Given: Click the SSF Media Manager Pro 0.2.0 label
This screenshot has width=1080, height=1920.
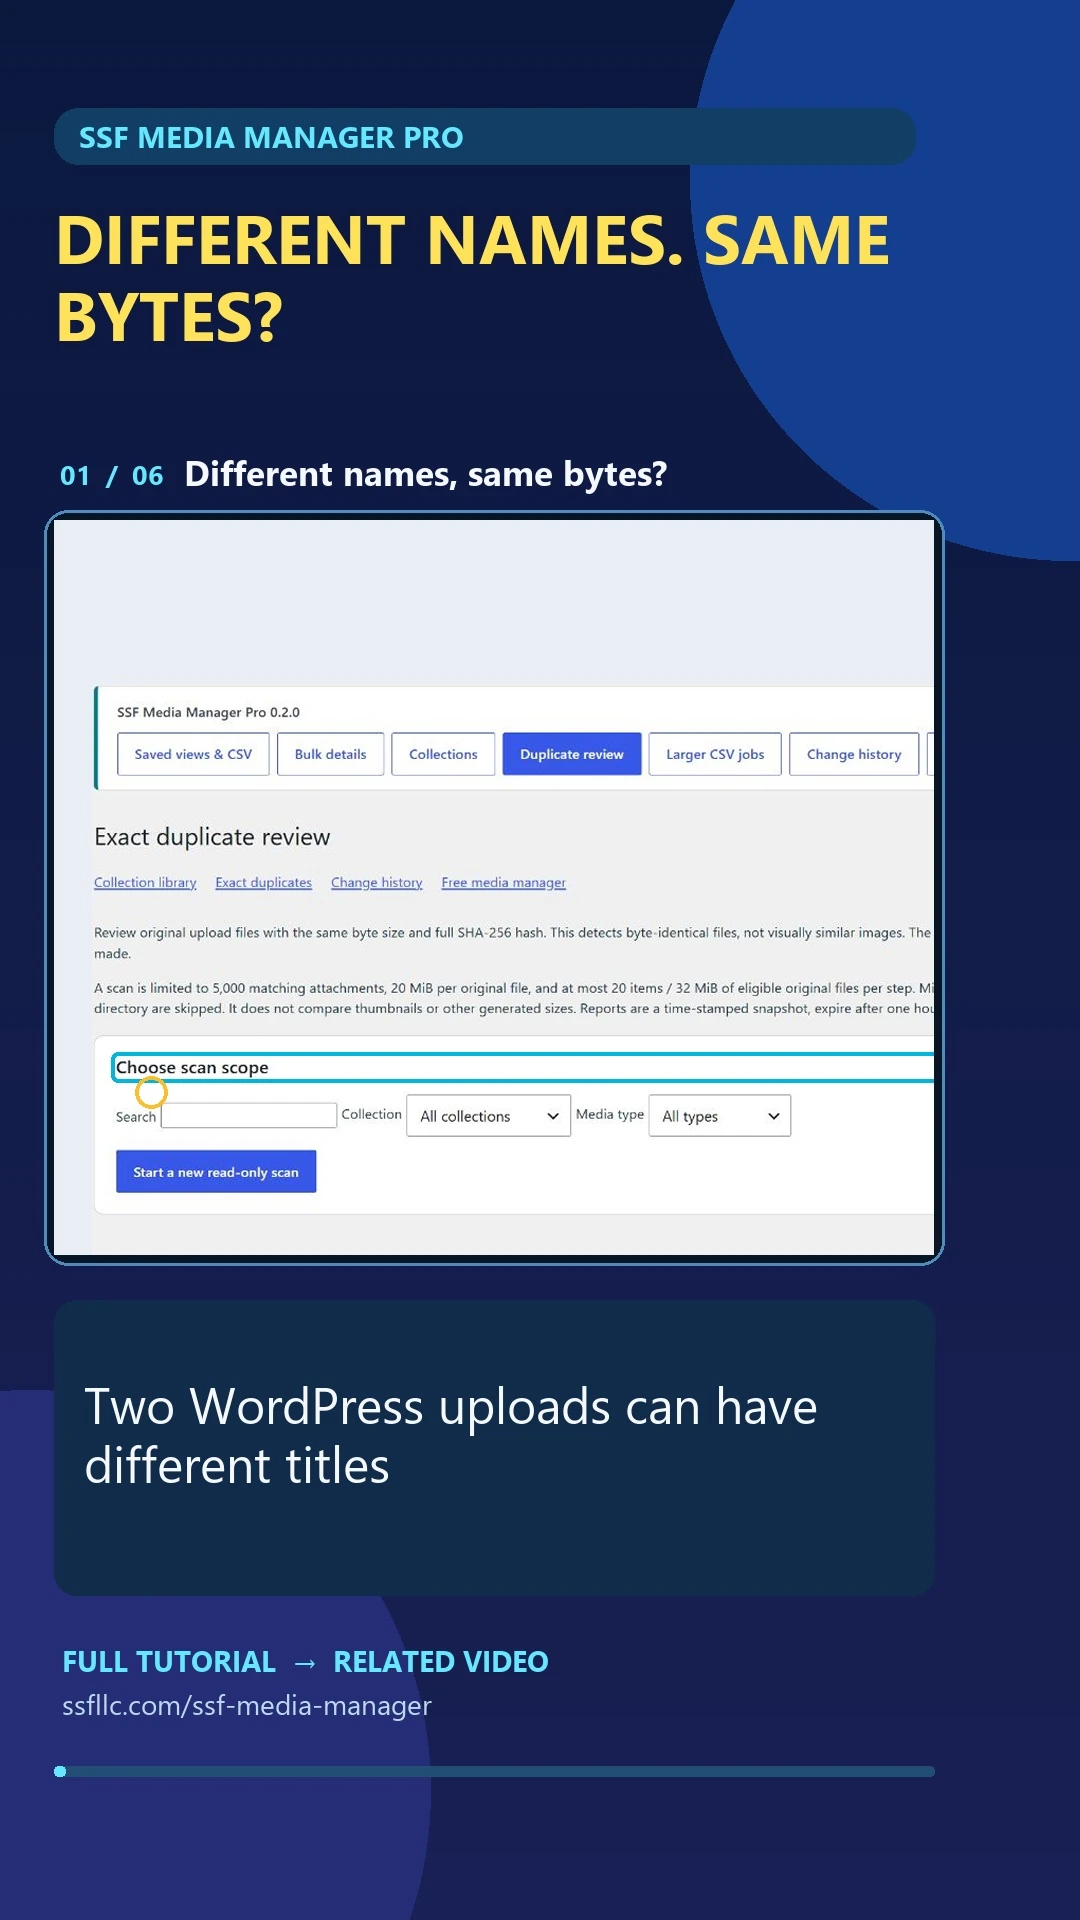Looking at the screenshot, I should (x=208, y=712).
